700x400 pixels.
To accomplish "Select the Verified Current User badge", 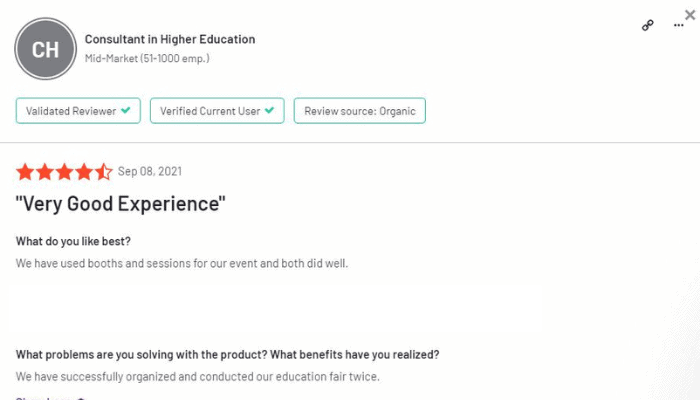I will [x=217, y=111].
